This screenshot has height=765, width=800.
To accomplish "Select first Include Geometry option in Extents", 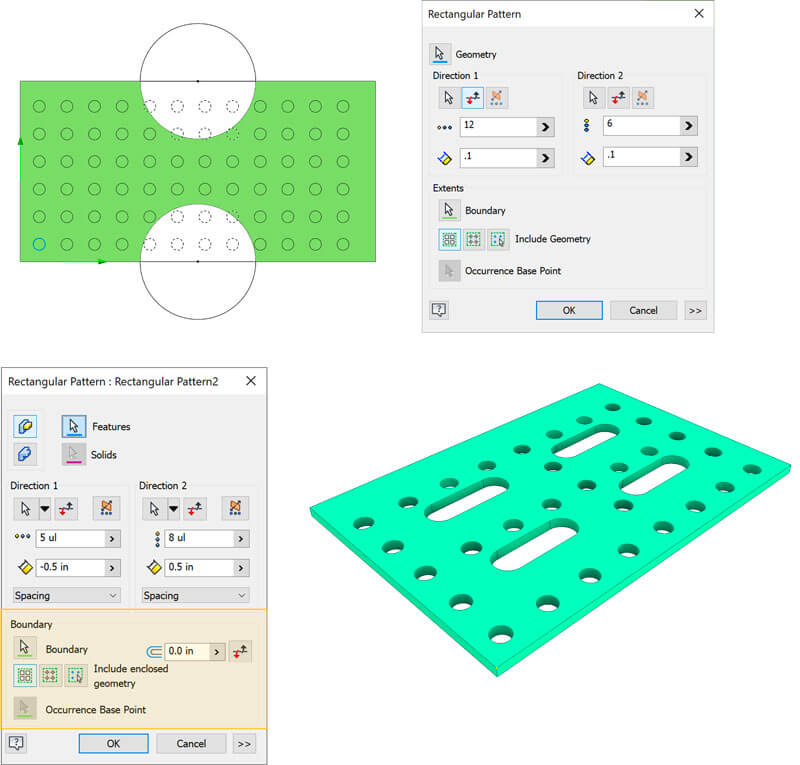I will 449,239.
